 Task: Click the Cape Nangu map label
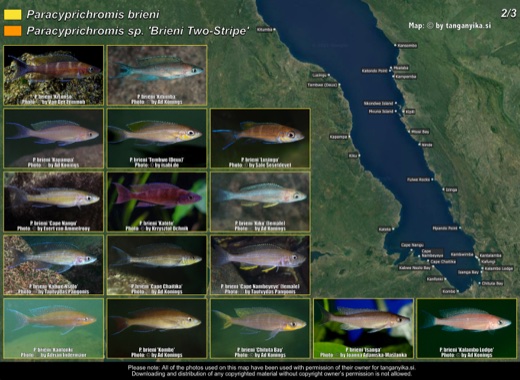coord(412,245)
